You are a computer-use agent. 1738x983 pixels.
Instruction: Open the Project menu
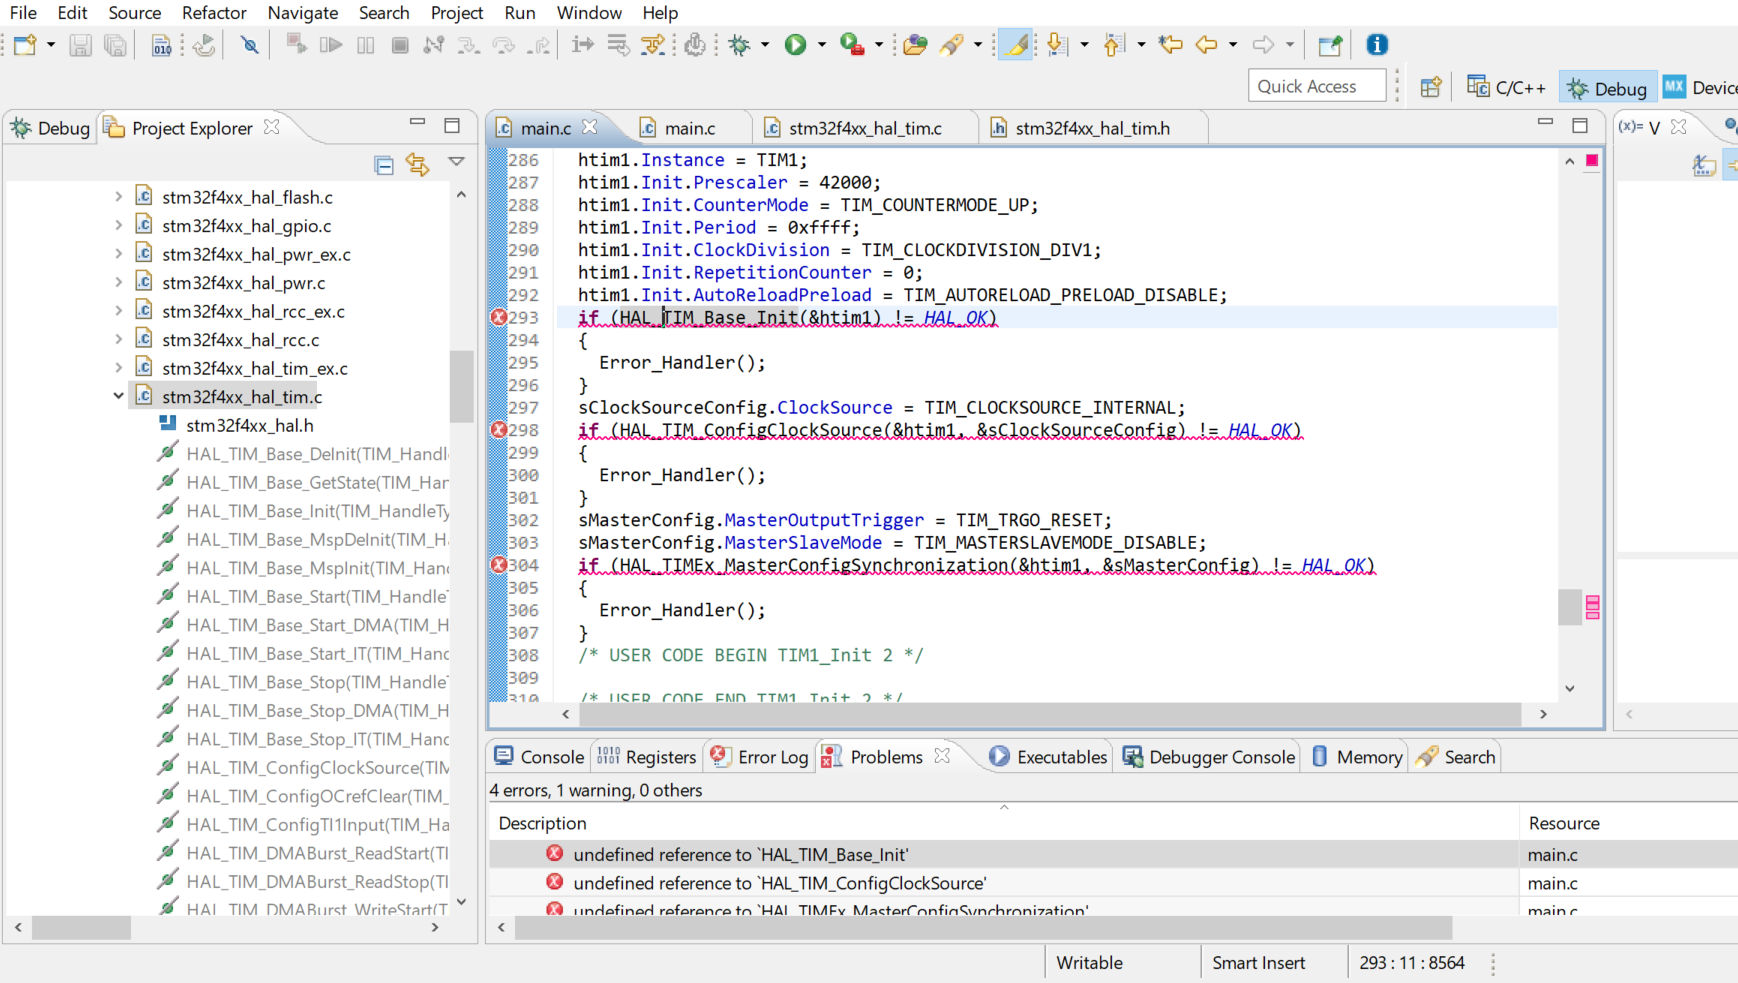[x=457, y=13]
